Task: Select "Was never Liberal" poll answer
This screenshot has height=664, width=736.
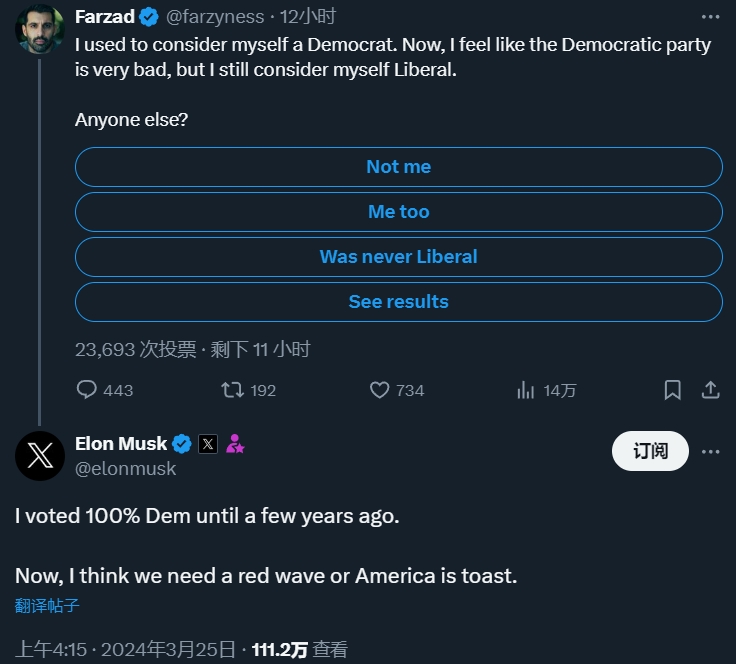Action: pos(398,257)
